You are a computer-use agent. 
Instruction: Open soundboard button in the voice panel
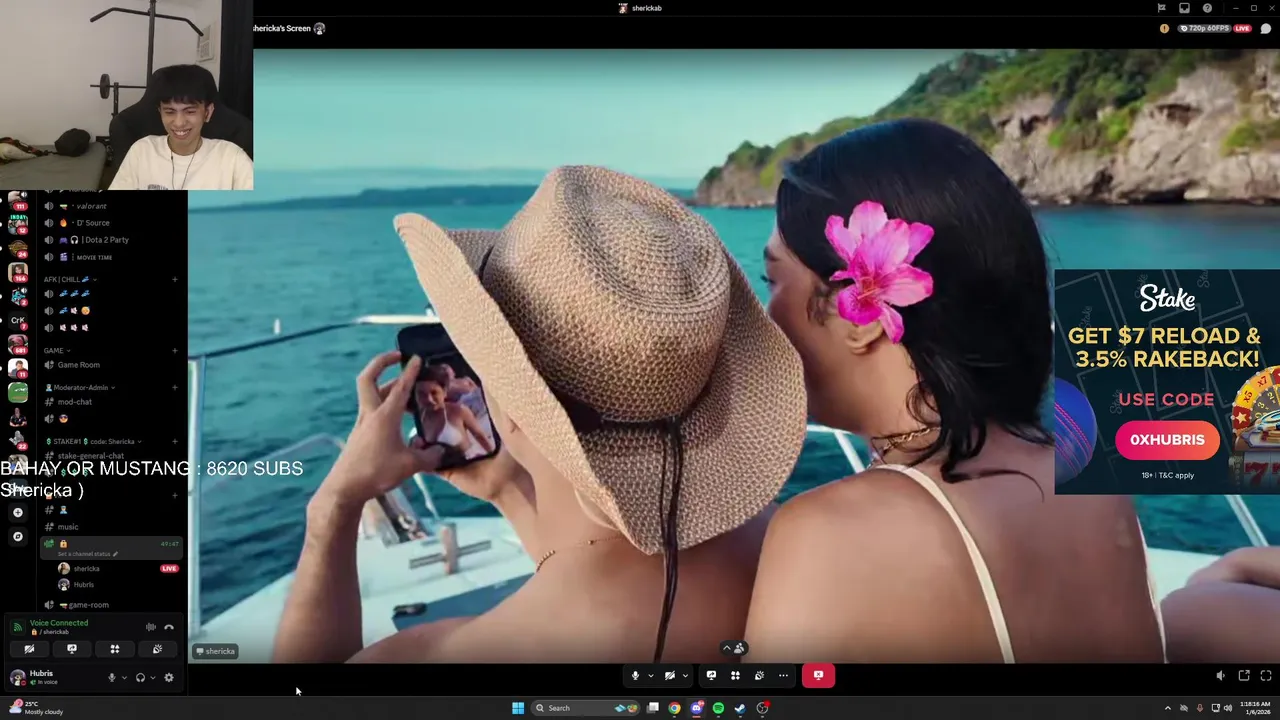click(157, 649)
